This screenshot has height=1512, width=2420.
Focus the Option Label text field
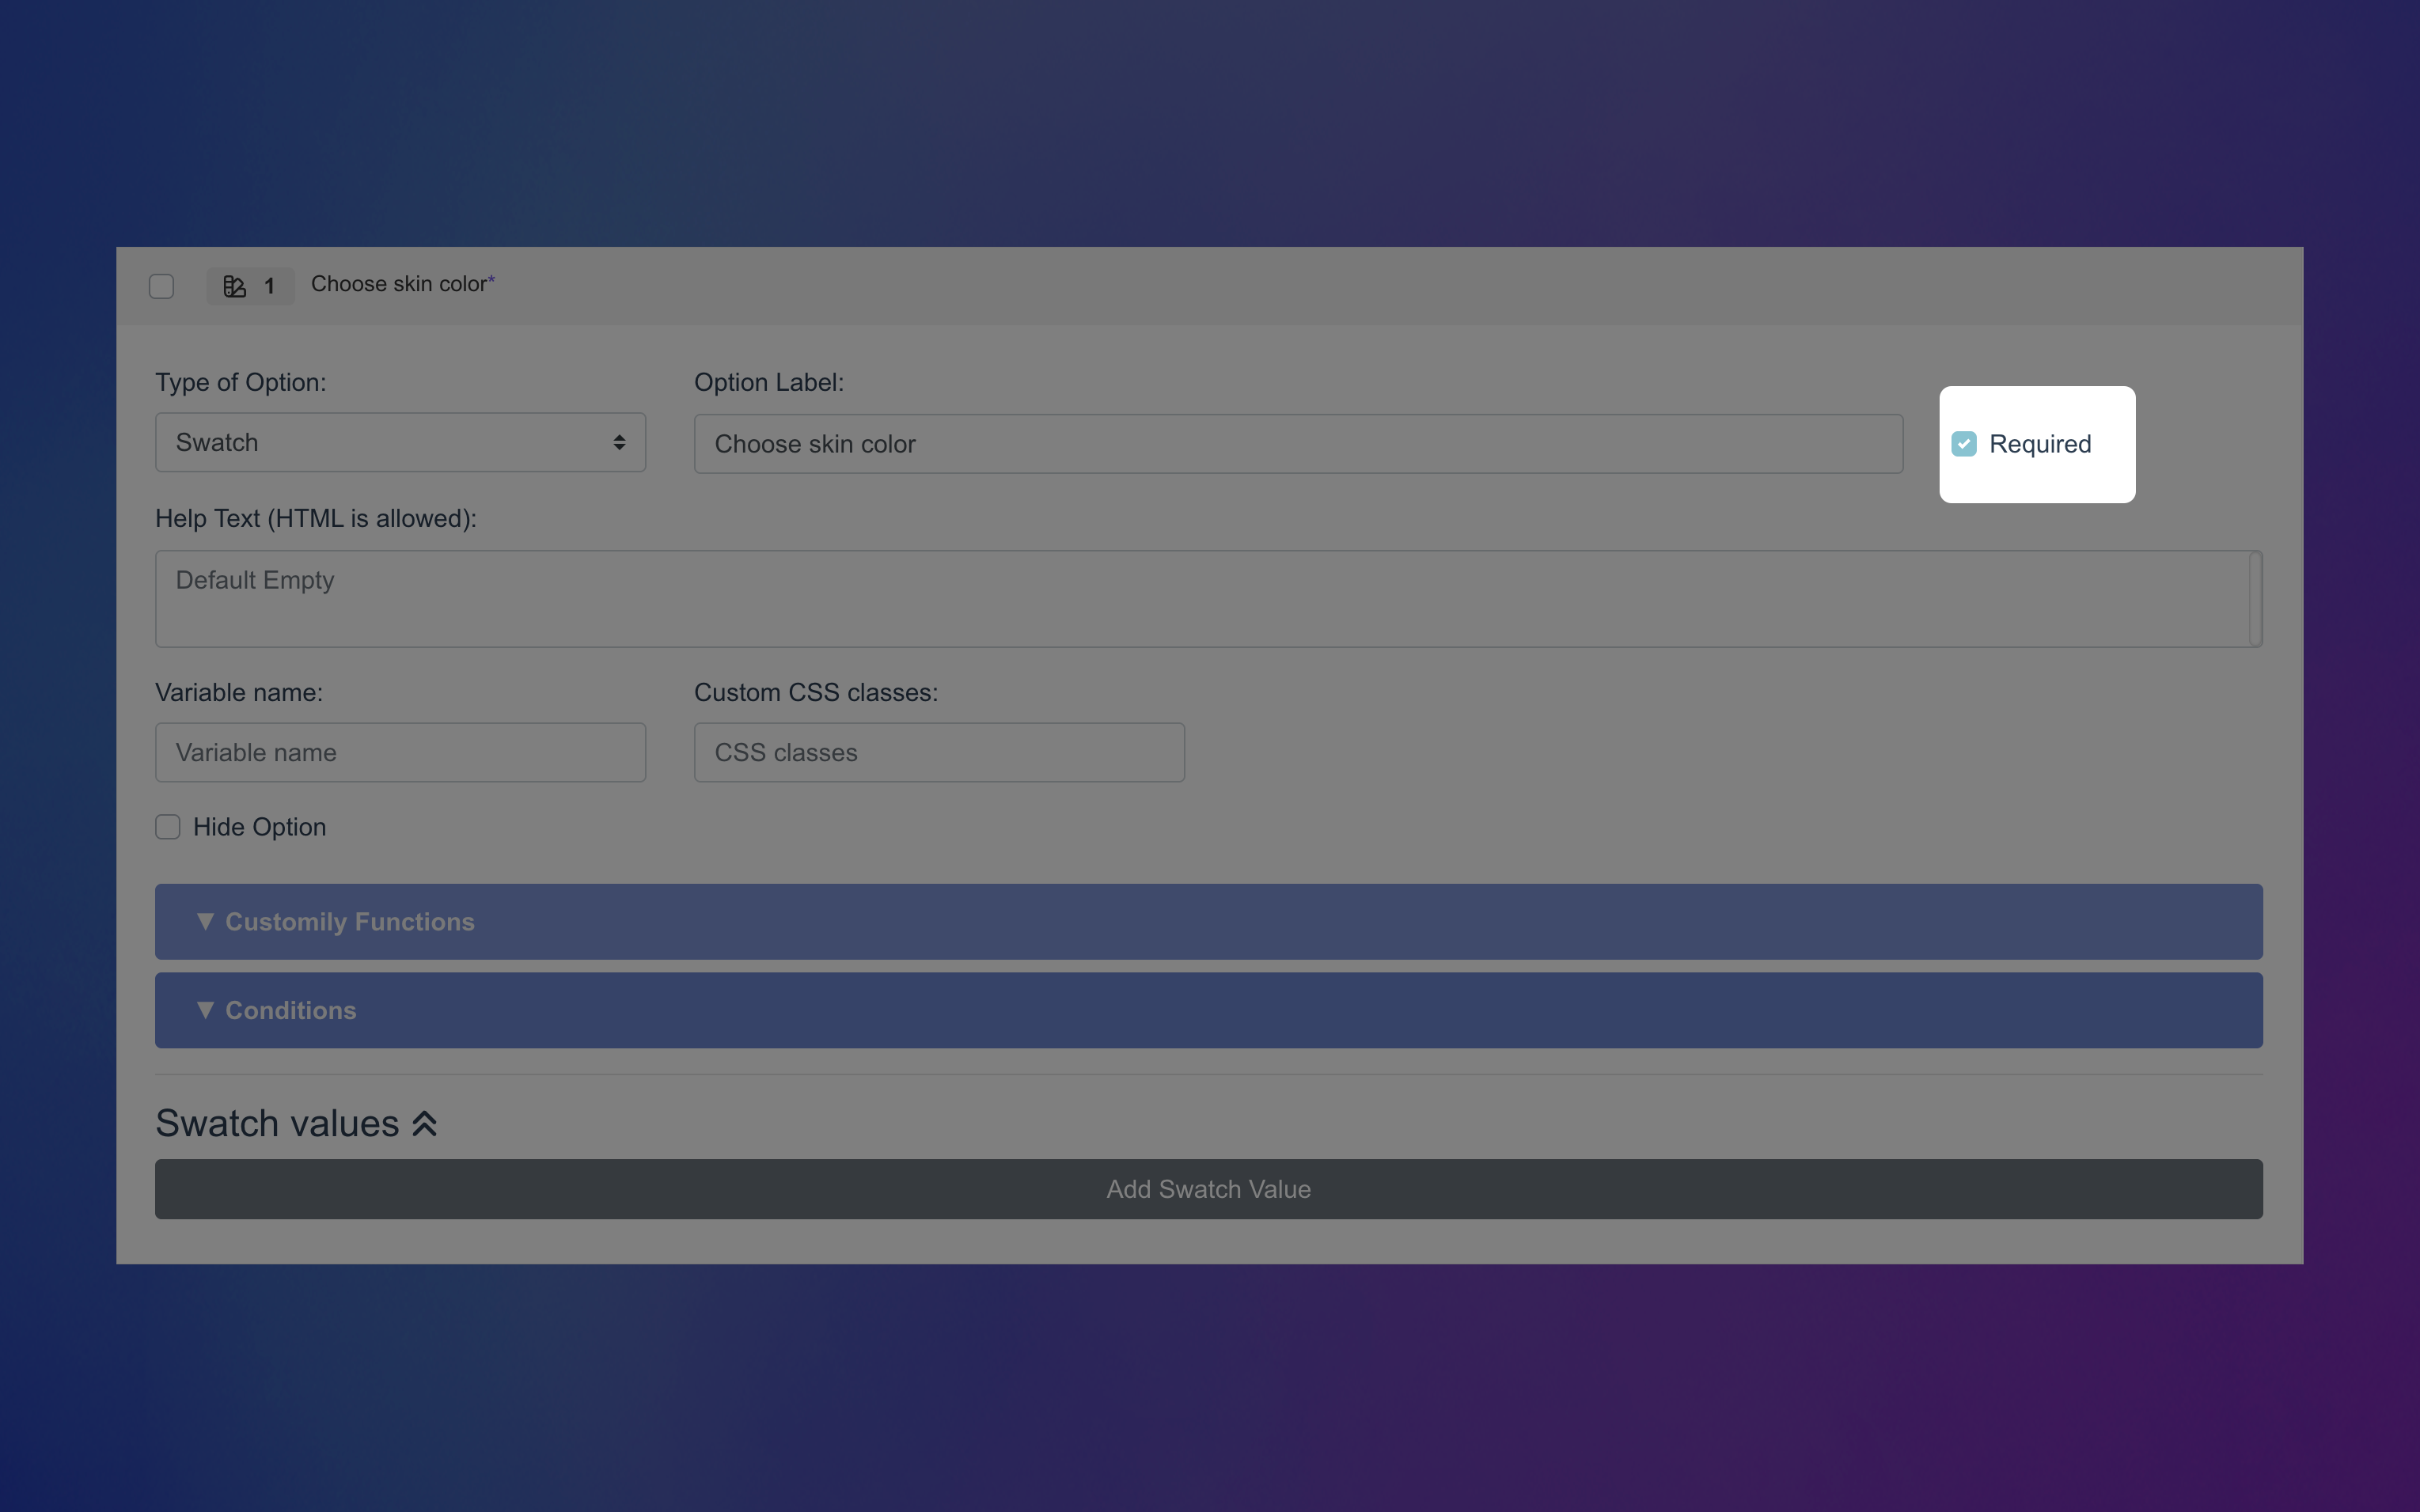(1298, 444)
